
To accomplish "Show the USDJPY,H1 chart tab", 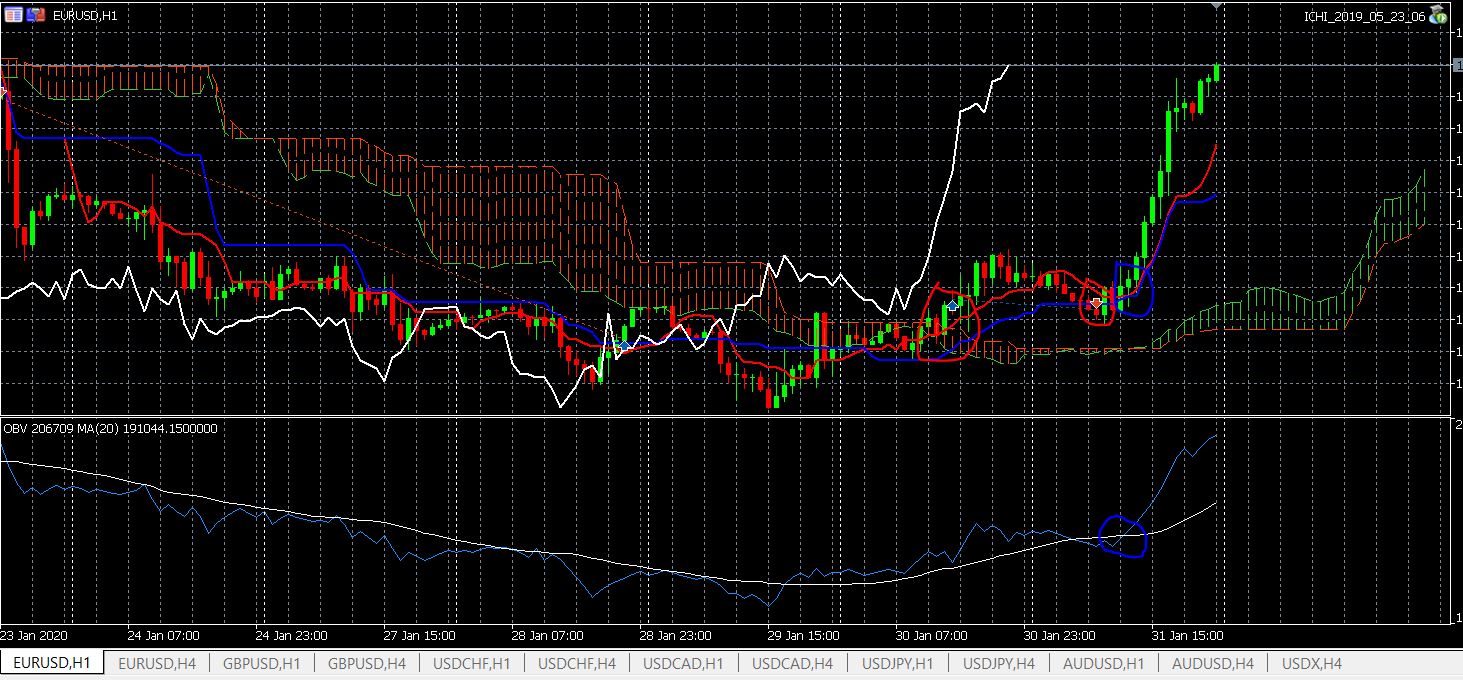I will [x=898, y=663].
